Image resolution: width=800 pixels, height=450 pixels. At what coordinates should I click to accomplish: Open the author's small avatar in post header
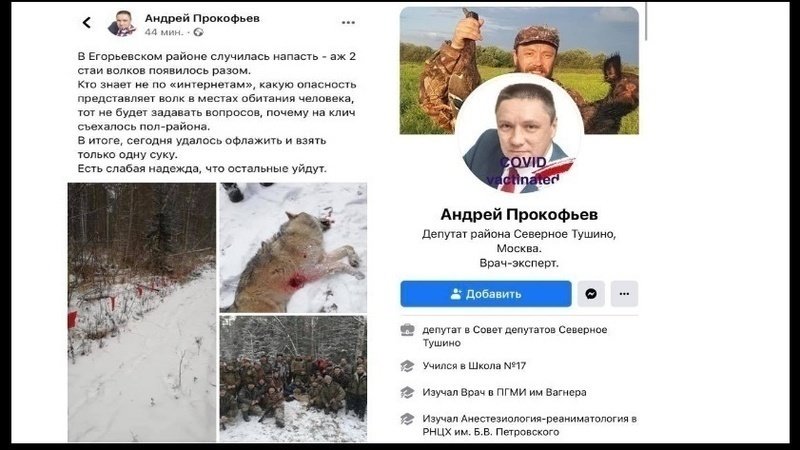(x=122, y=23)
